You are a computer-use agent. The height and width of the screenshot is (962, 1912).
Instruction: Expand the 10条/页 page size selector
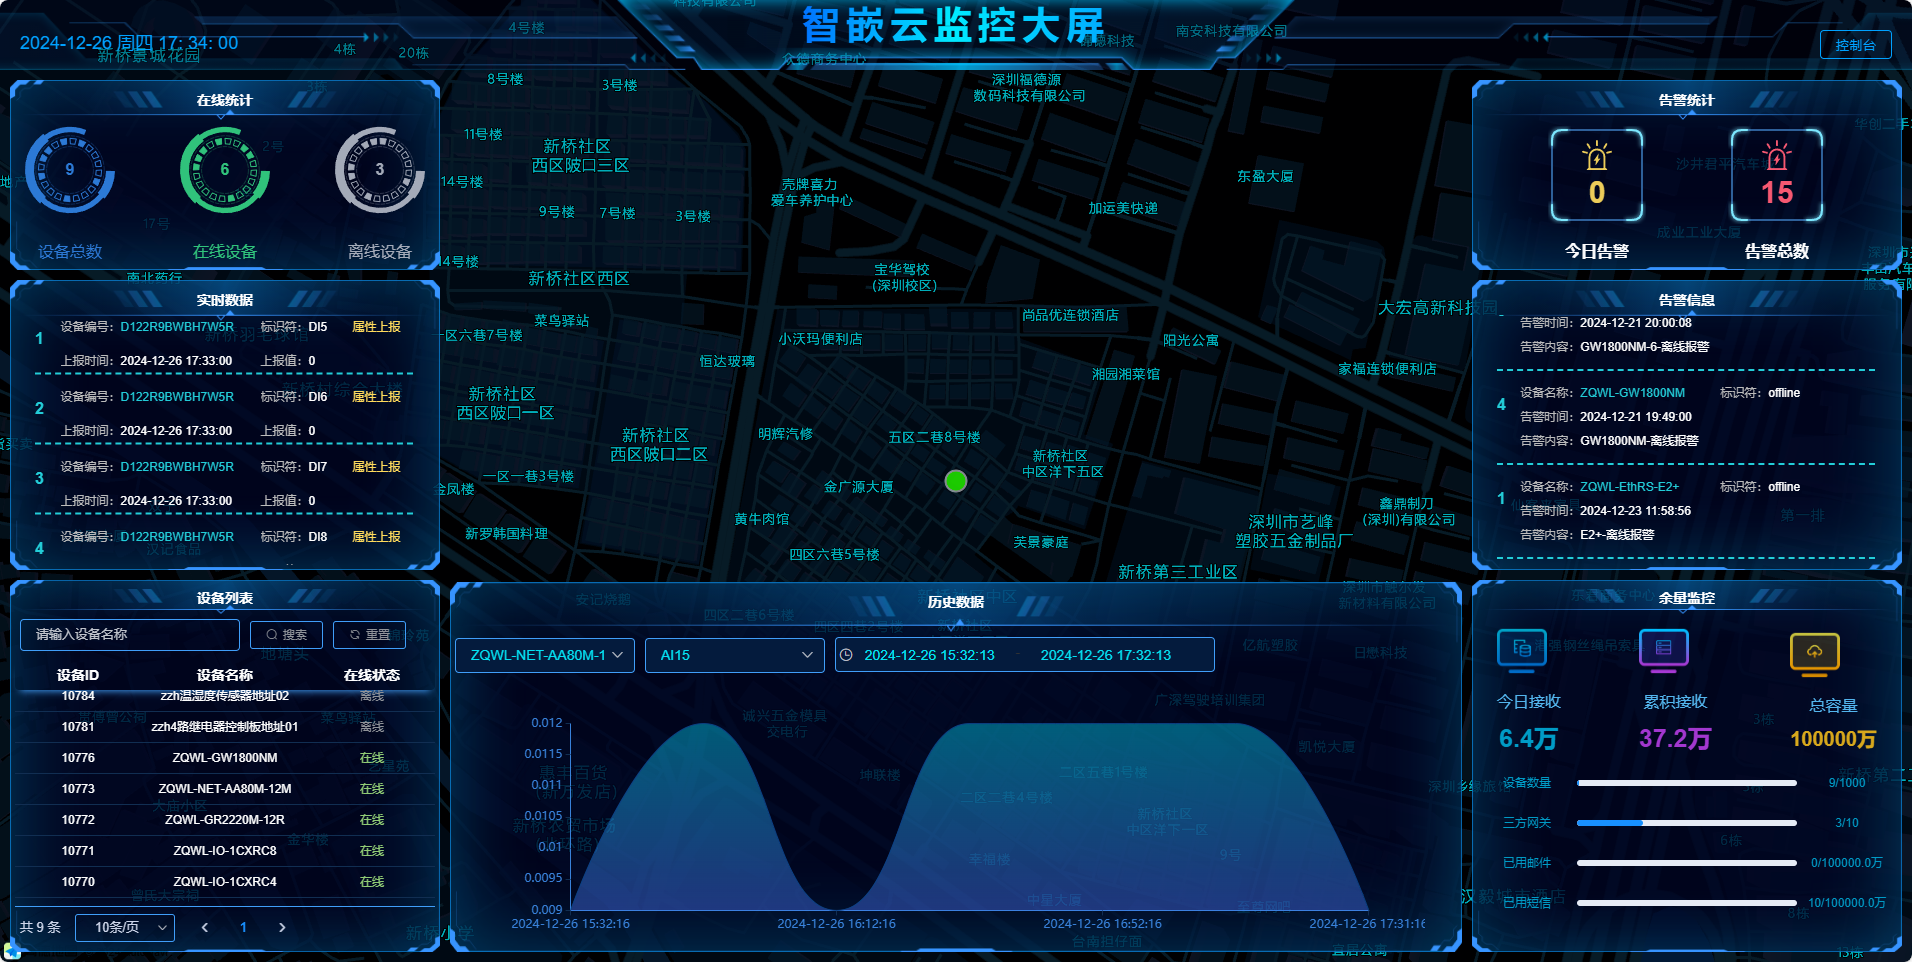126,927
